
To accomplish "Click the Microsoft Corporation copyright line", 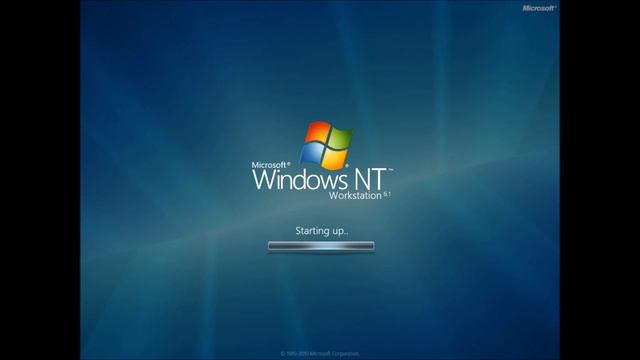I will pyautogui.click(x=320, y=353).
